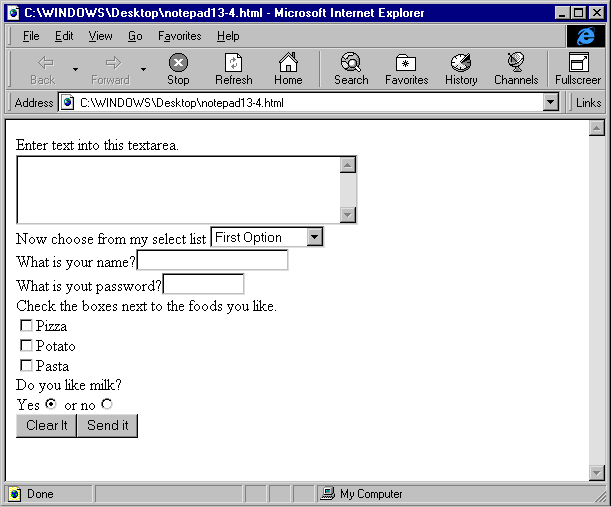Click the Stop toolbar icon

[x=178, y=62]
